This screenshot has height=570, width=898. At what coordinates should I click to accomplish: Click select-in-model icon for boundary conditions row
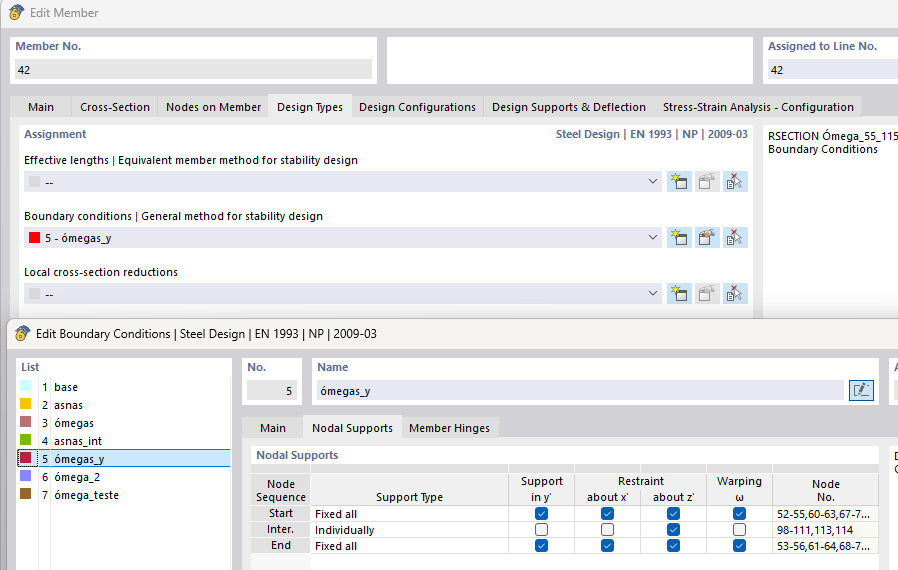[735, 238]
